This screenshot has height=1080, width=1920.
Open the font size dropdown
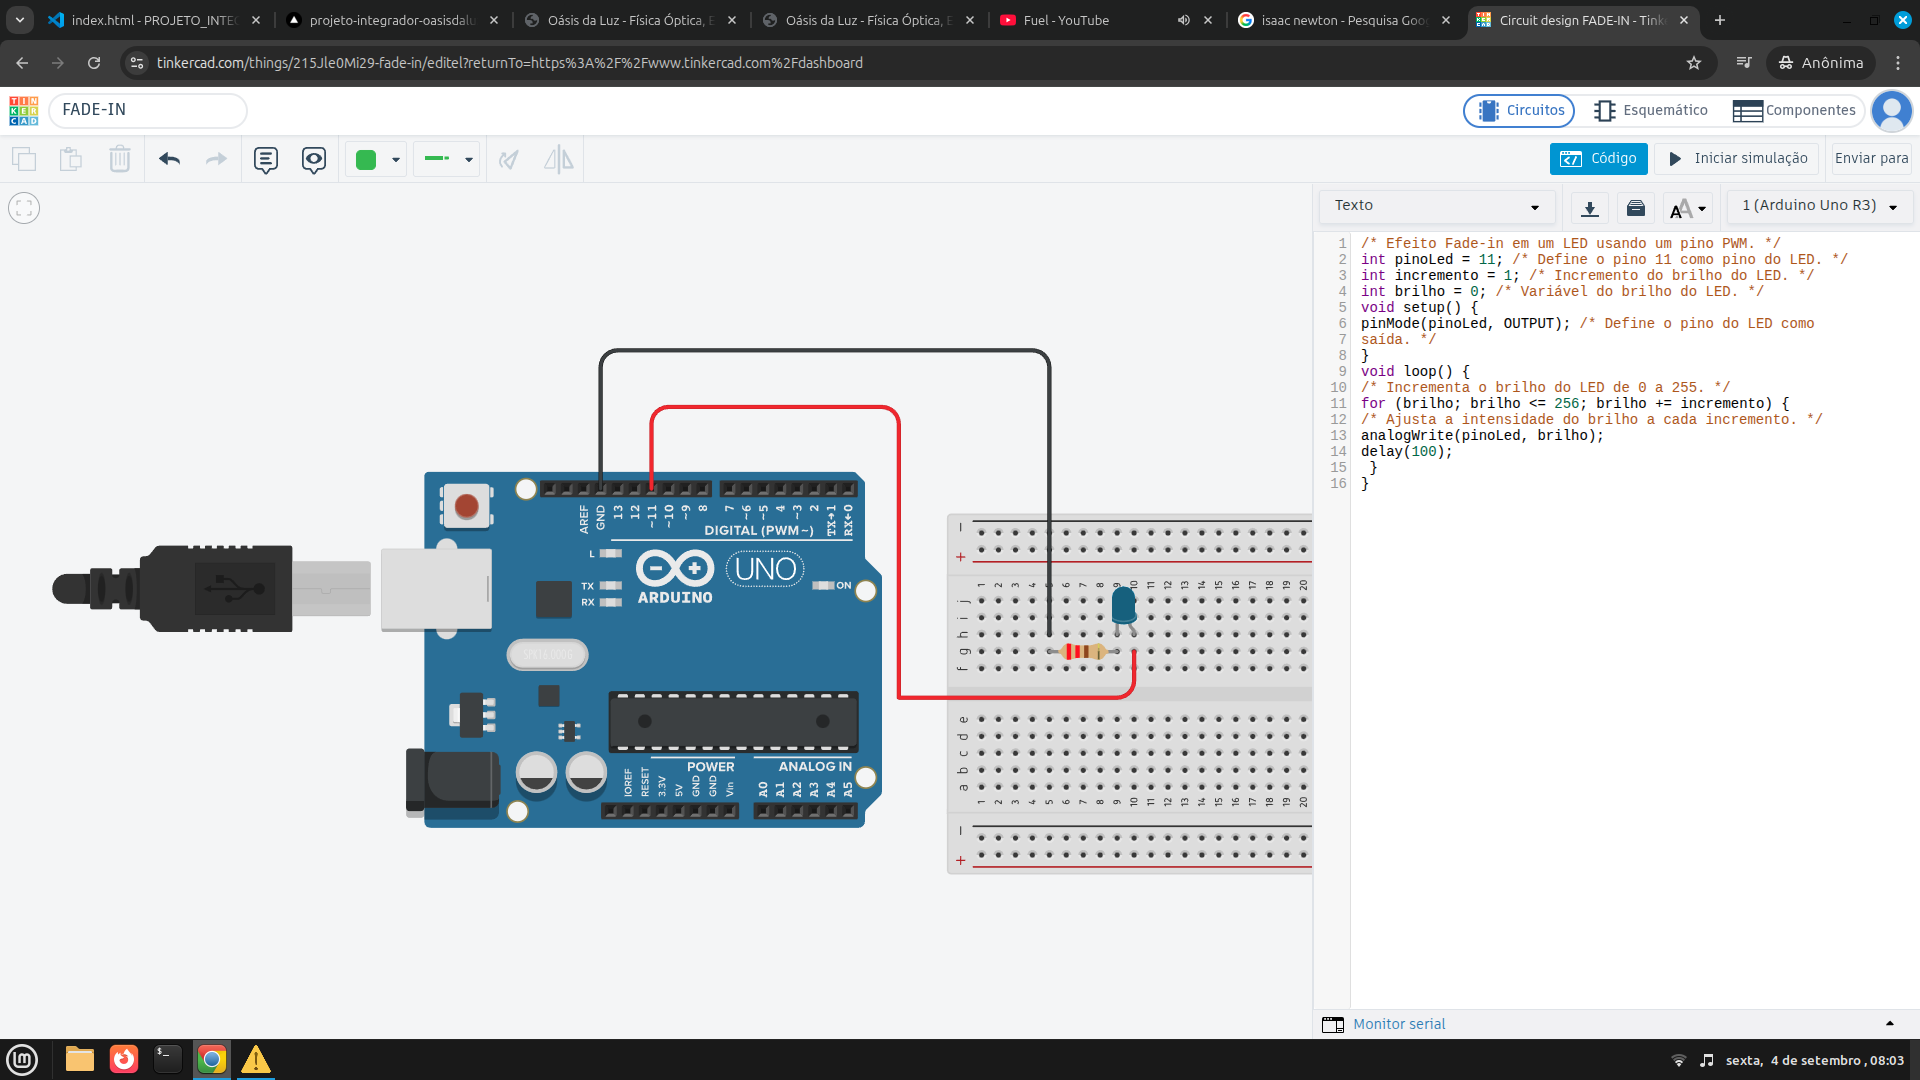1688,208
